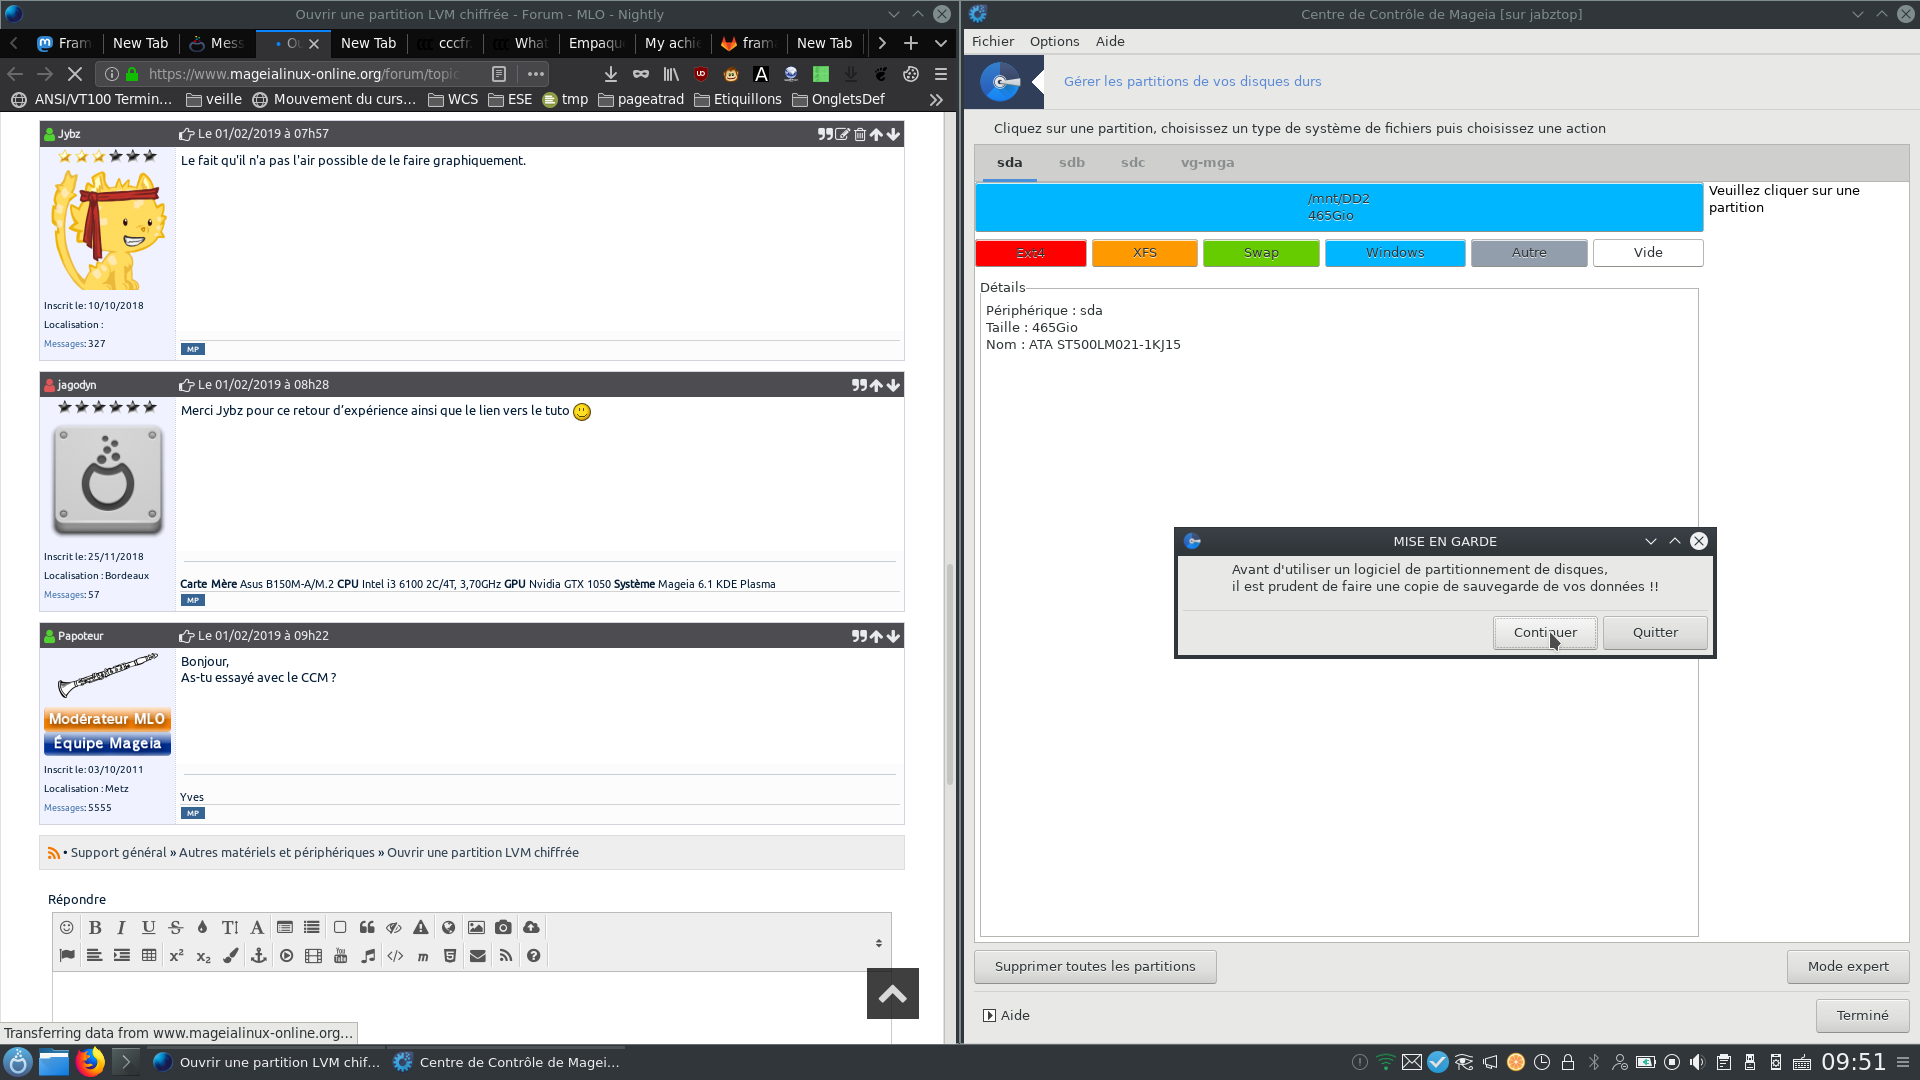The height and width of the screenshot is (1080, 1920).
Task: Open browser tab list dropdown
Action: coord(941,43)
